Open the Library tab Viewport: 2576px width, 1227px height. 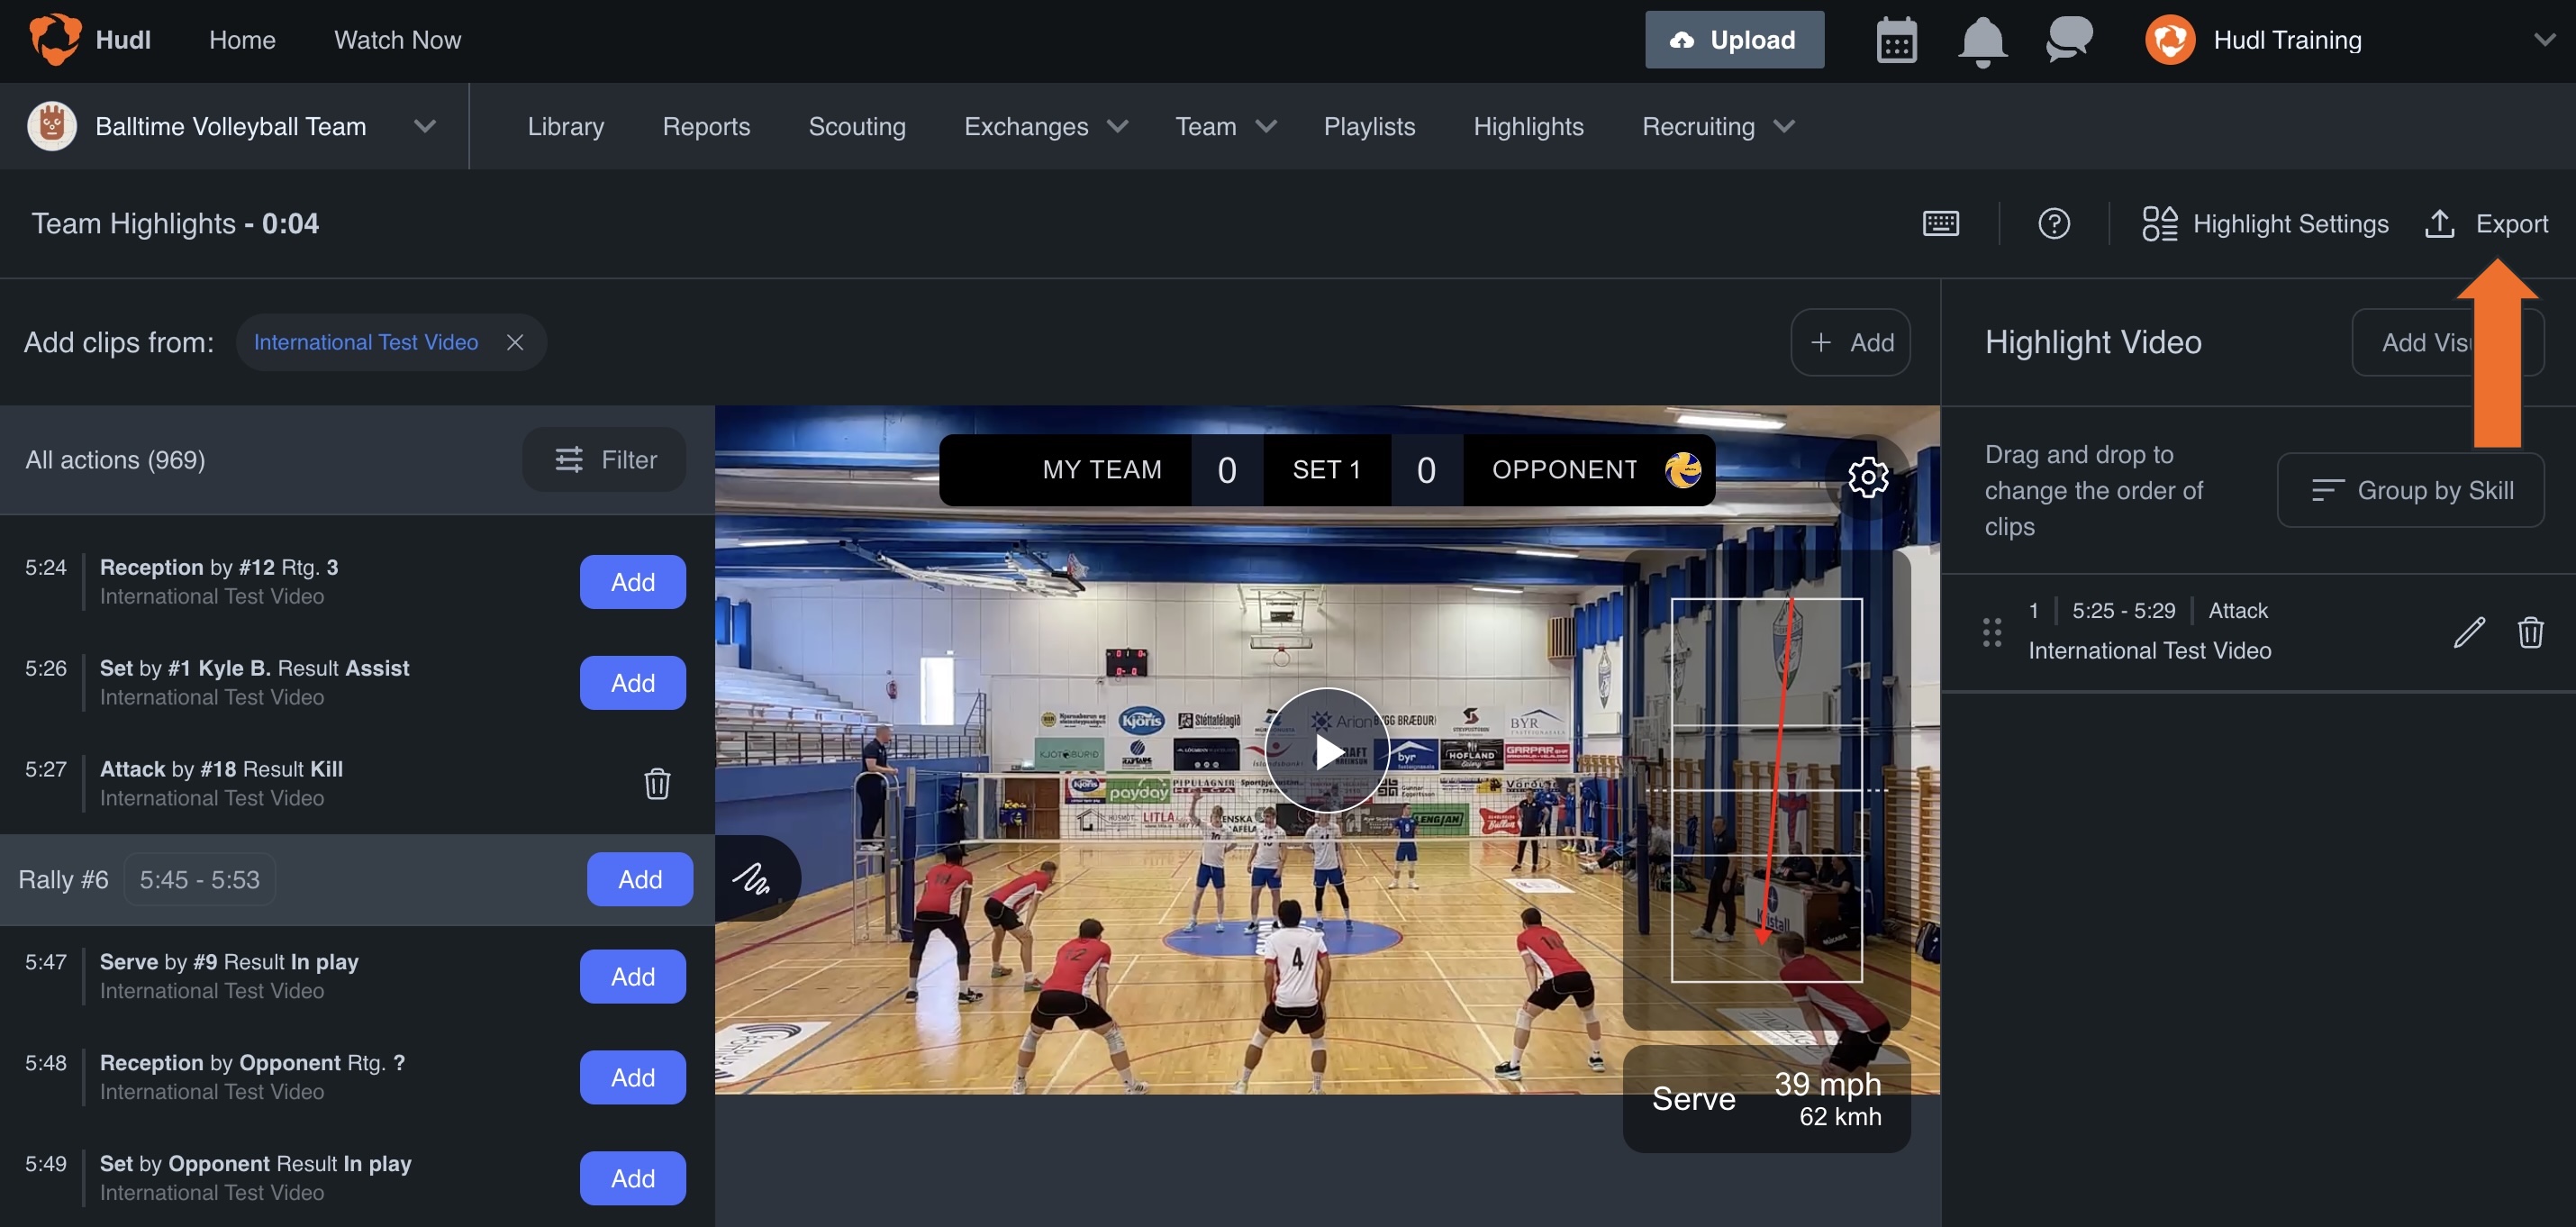565,126
